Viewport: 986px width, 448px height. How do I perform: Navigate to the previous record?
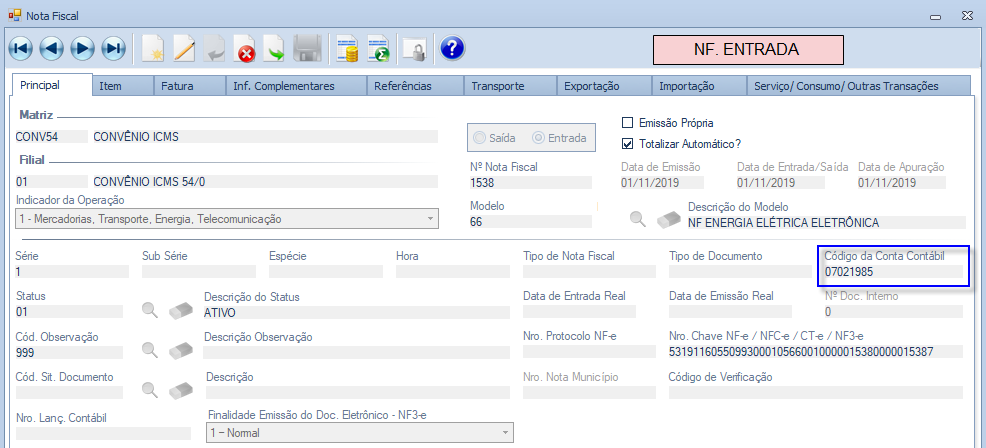tap(52, 48)
